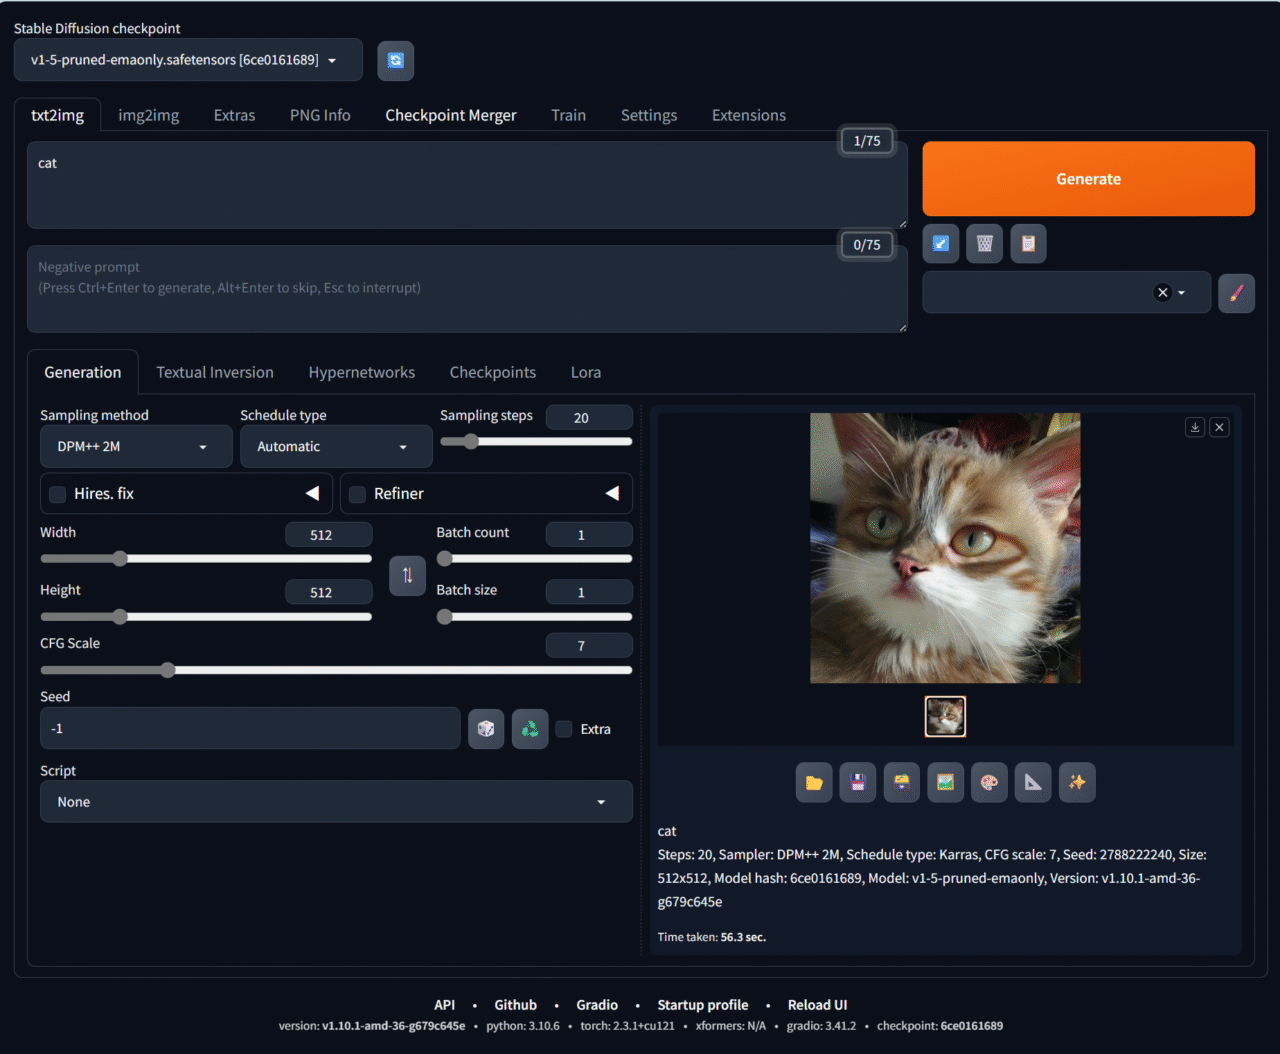Reuse seed from last generation

529,728
